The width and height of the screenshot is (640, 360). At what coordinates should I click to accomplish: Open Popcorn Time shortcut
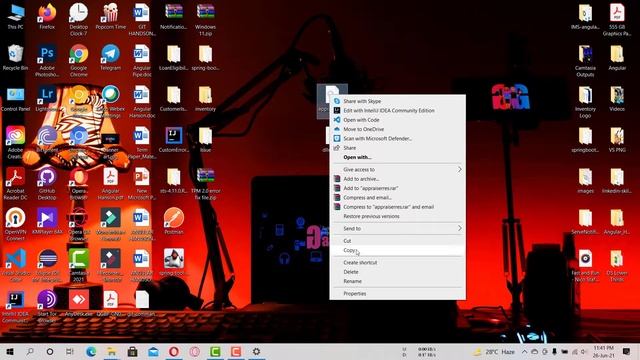111,17
